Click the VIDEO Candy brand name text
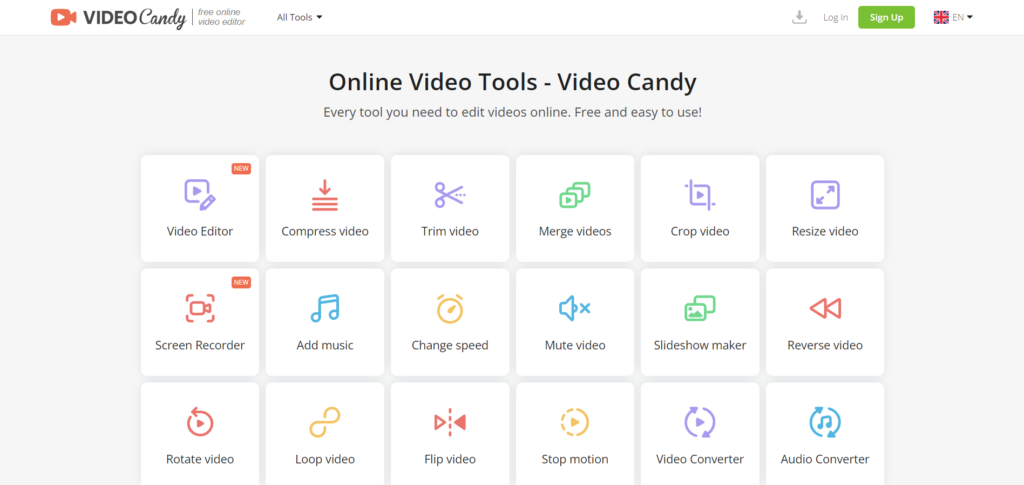The width and height of the screenshot is (1024, 485). coord(135,18)
